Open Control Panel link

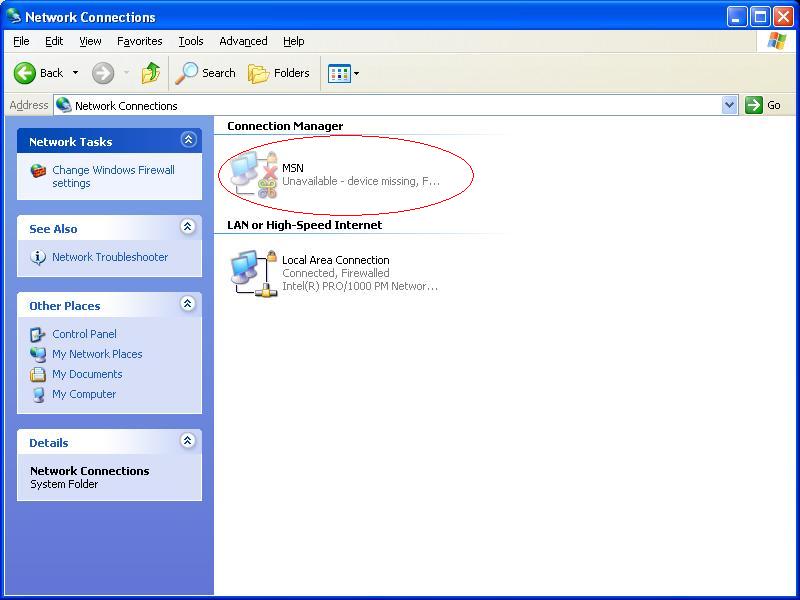click(84, 334)
